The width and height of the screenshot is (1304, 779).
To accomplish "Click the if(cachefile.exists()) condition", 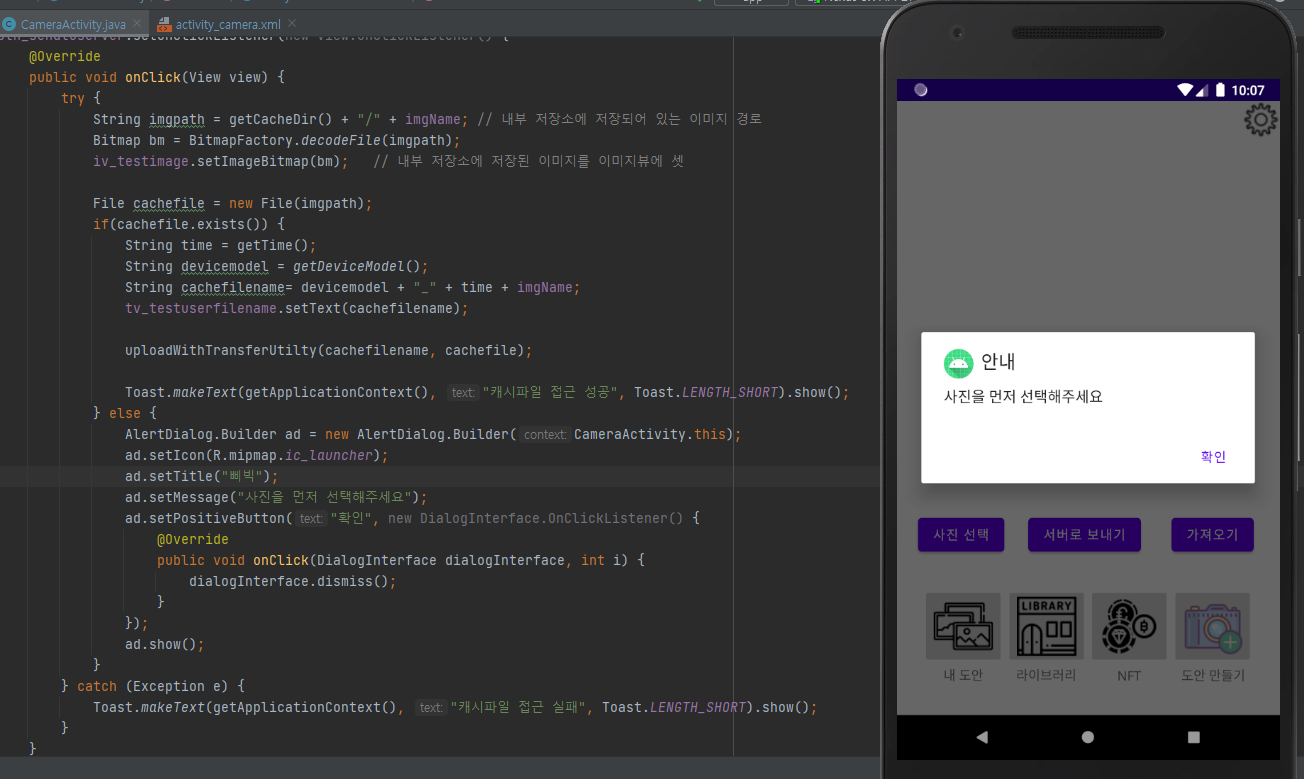I will 189,224.
